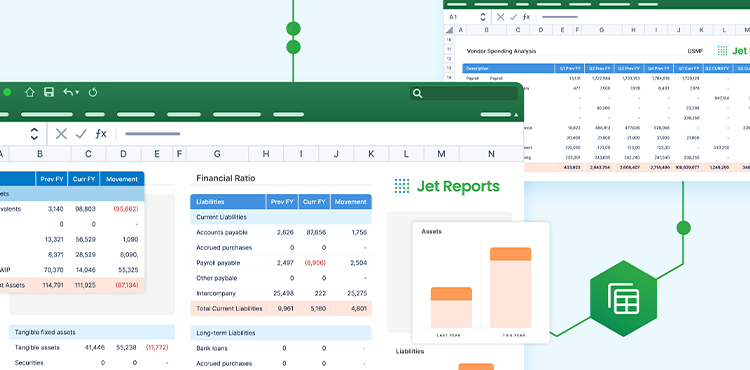Viewport: 750px width, 370px height.
Task: Select column N header in front window
Action: (491, 154)
